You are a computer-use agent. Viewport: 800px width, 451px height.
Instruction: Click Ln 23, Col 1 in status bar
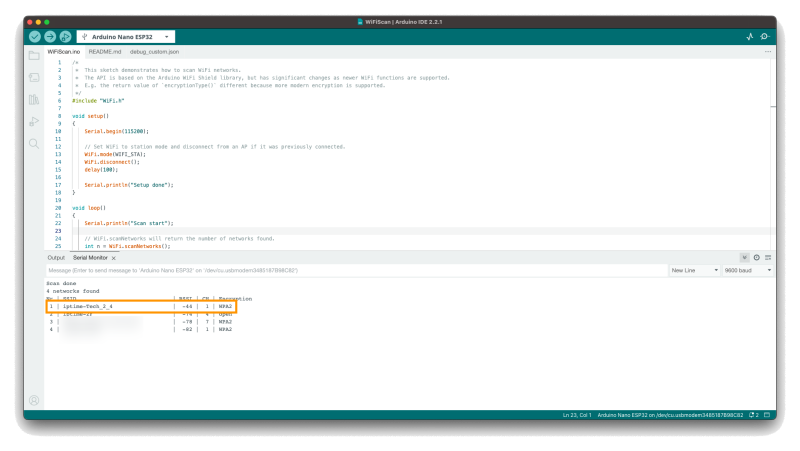[x=577, y=415]
